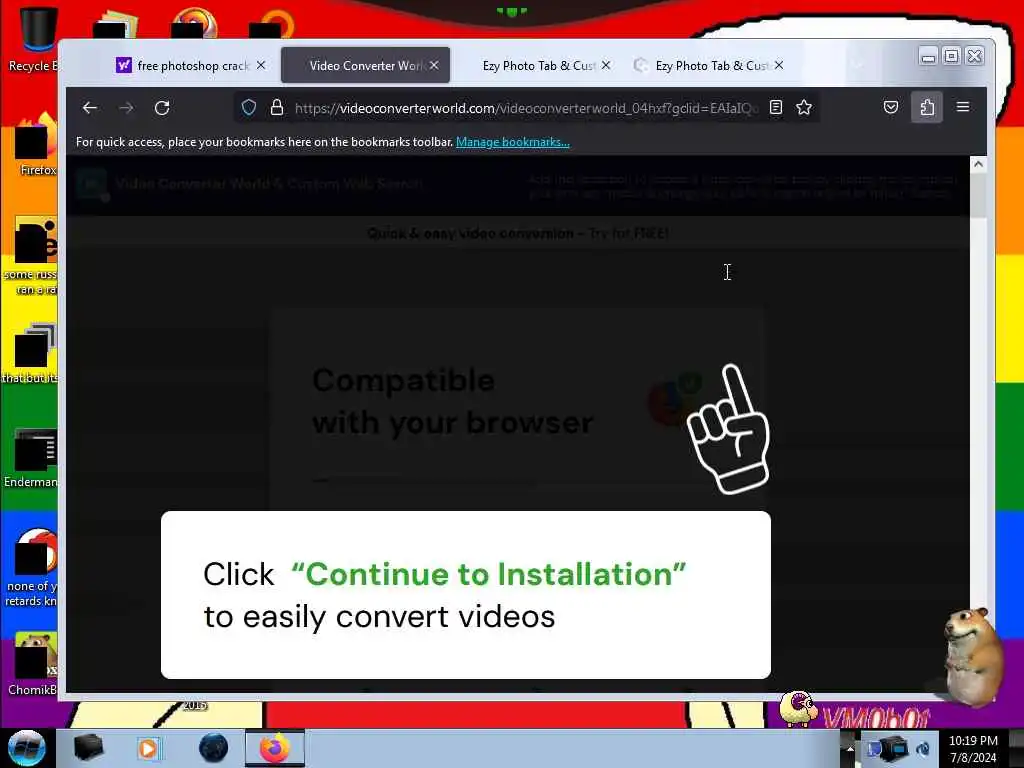Select the Enderman desktop icon
1024x768 pixels.
31,457
